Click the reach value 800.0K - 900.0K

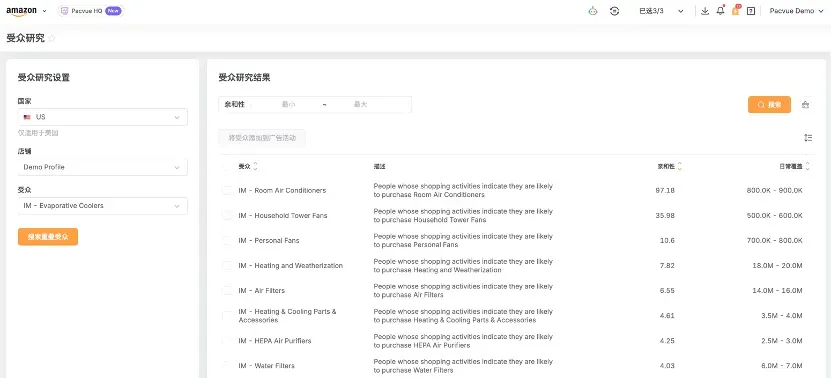tap(775, 191)
